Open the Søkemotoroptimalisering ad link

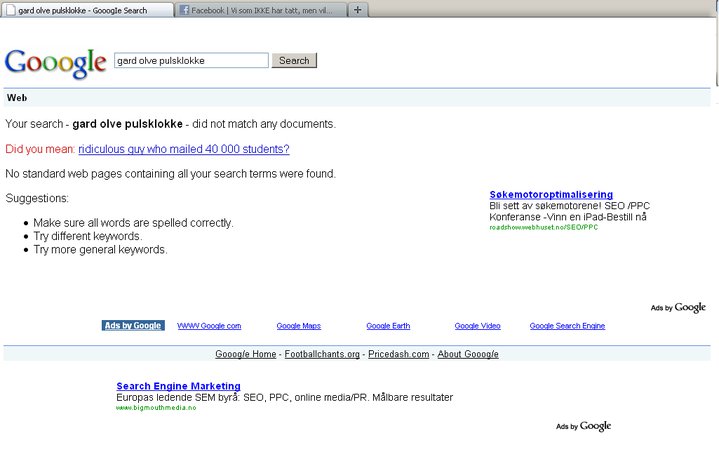click(551, 194)
